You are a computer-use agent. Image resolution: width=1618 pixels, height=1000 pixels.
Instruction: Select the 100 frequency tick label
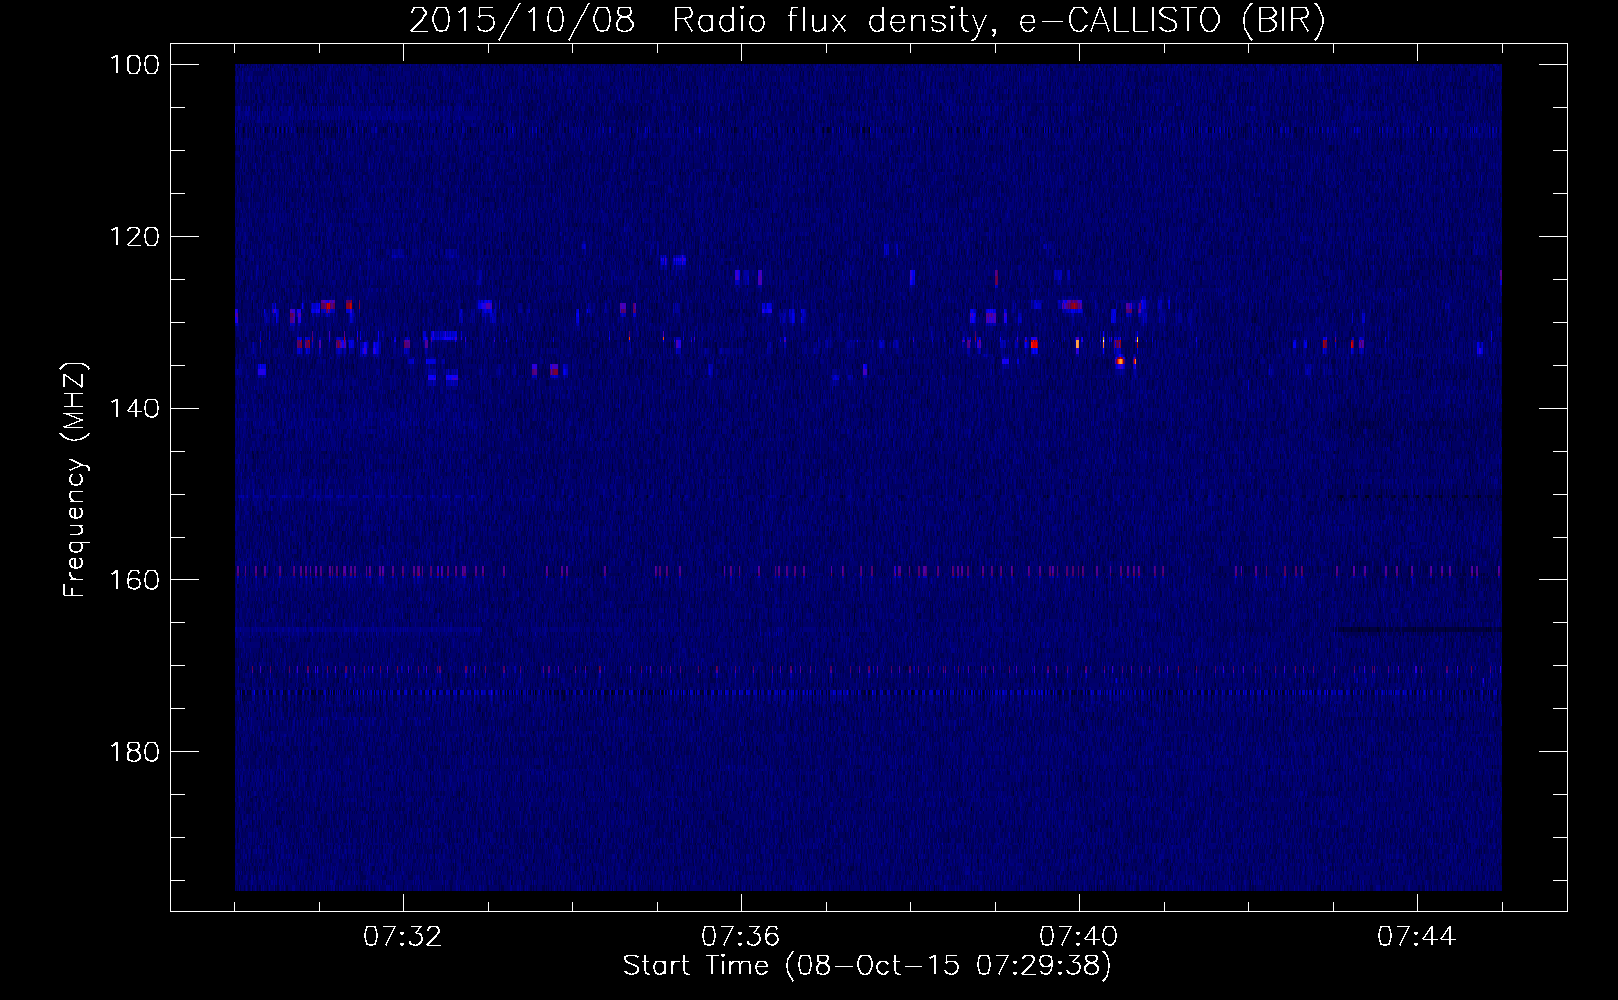(133, 65)
